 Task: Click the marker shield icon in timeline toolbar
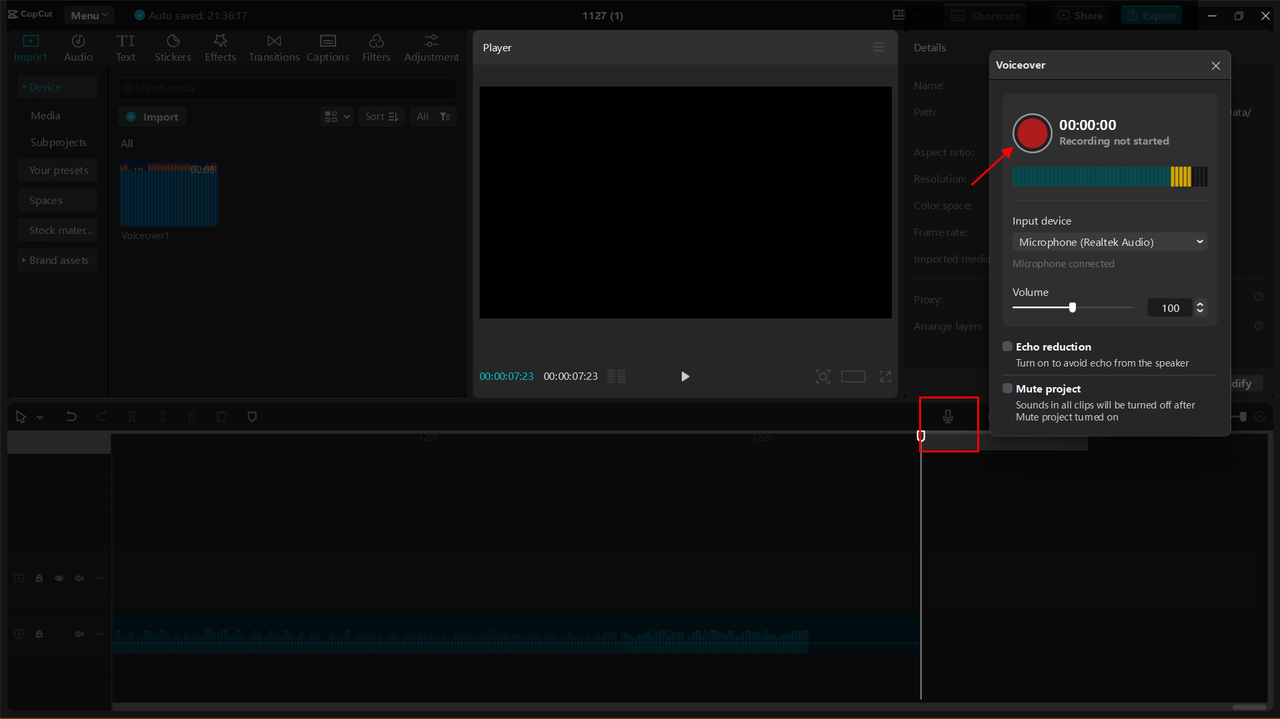(252, 417)
